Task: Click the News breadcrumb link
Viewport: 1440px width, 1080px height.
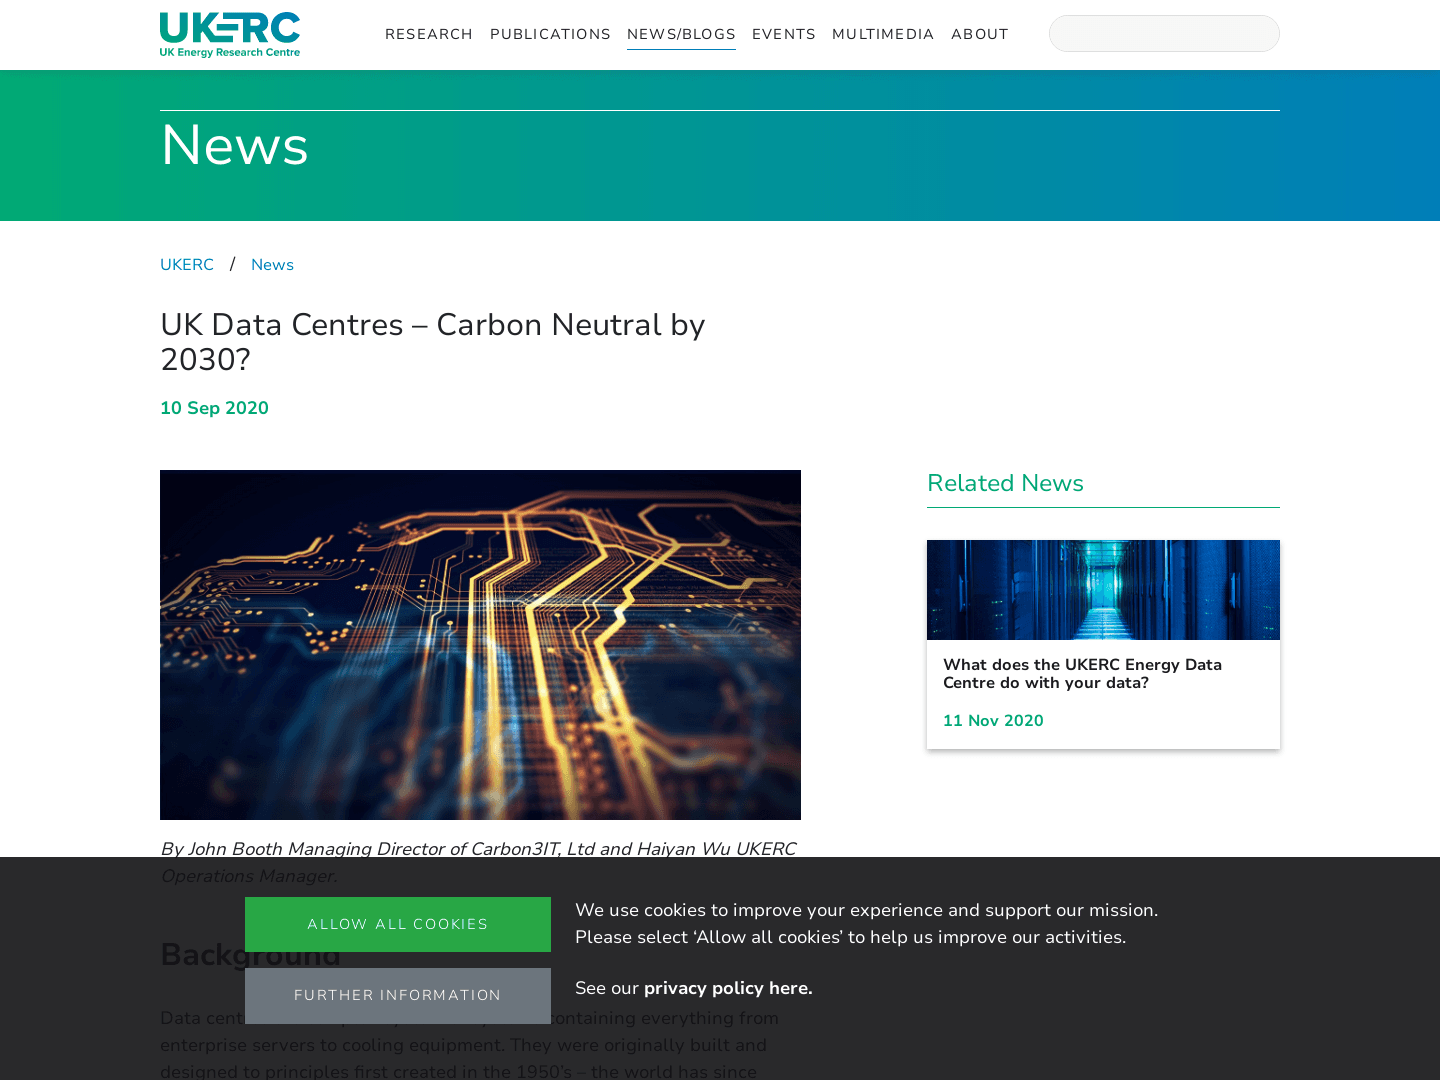Action: [x=272, y=264]
